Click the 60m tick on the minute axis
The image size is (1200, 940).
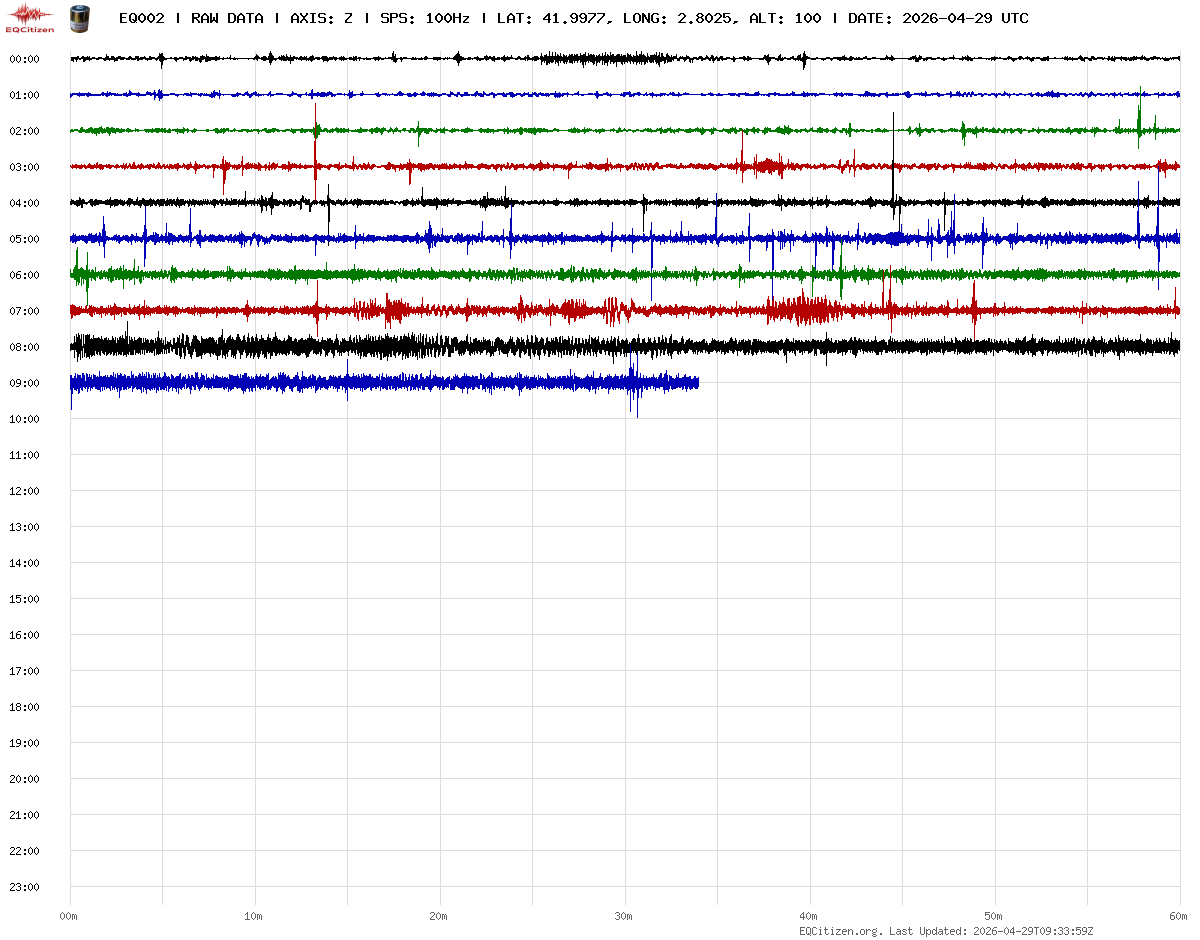point(1178,916)
